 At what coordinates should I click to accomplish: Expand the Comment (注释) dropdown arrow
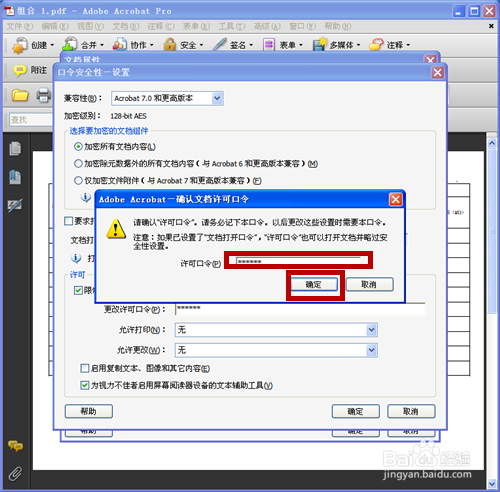tap(408, 45)
